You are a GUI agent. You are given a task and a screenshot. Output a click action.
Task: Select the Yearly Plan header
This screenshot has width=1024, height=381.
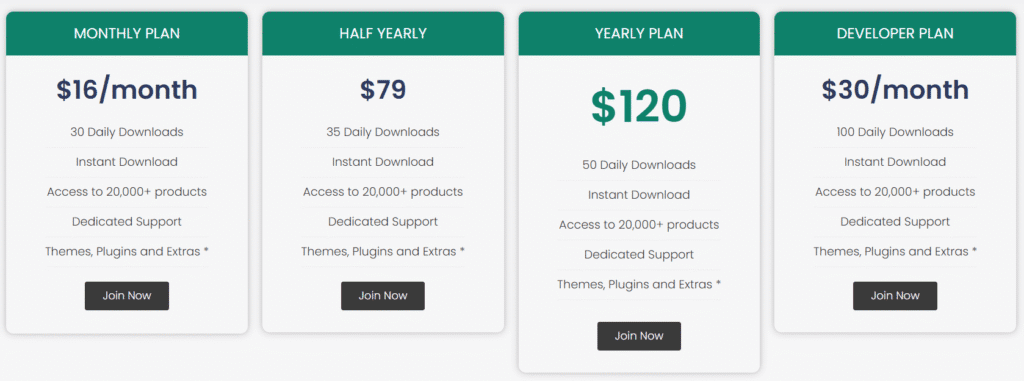pos(639,33)
